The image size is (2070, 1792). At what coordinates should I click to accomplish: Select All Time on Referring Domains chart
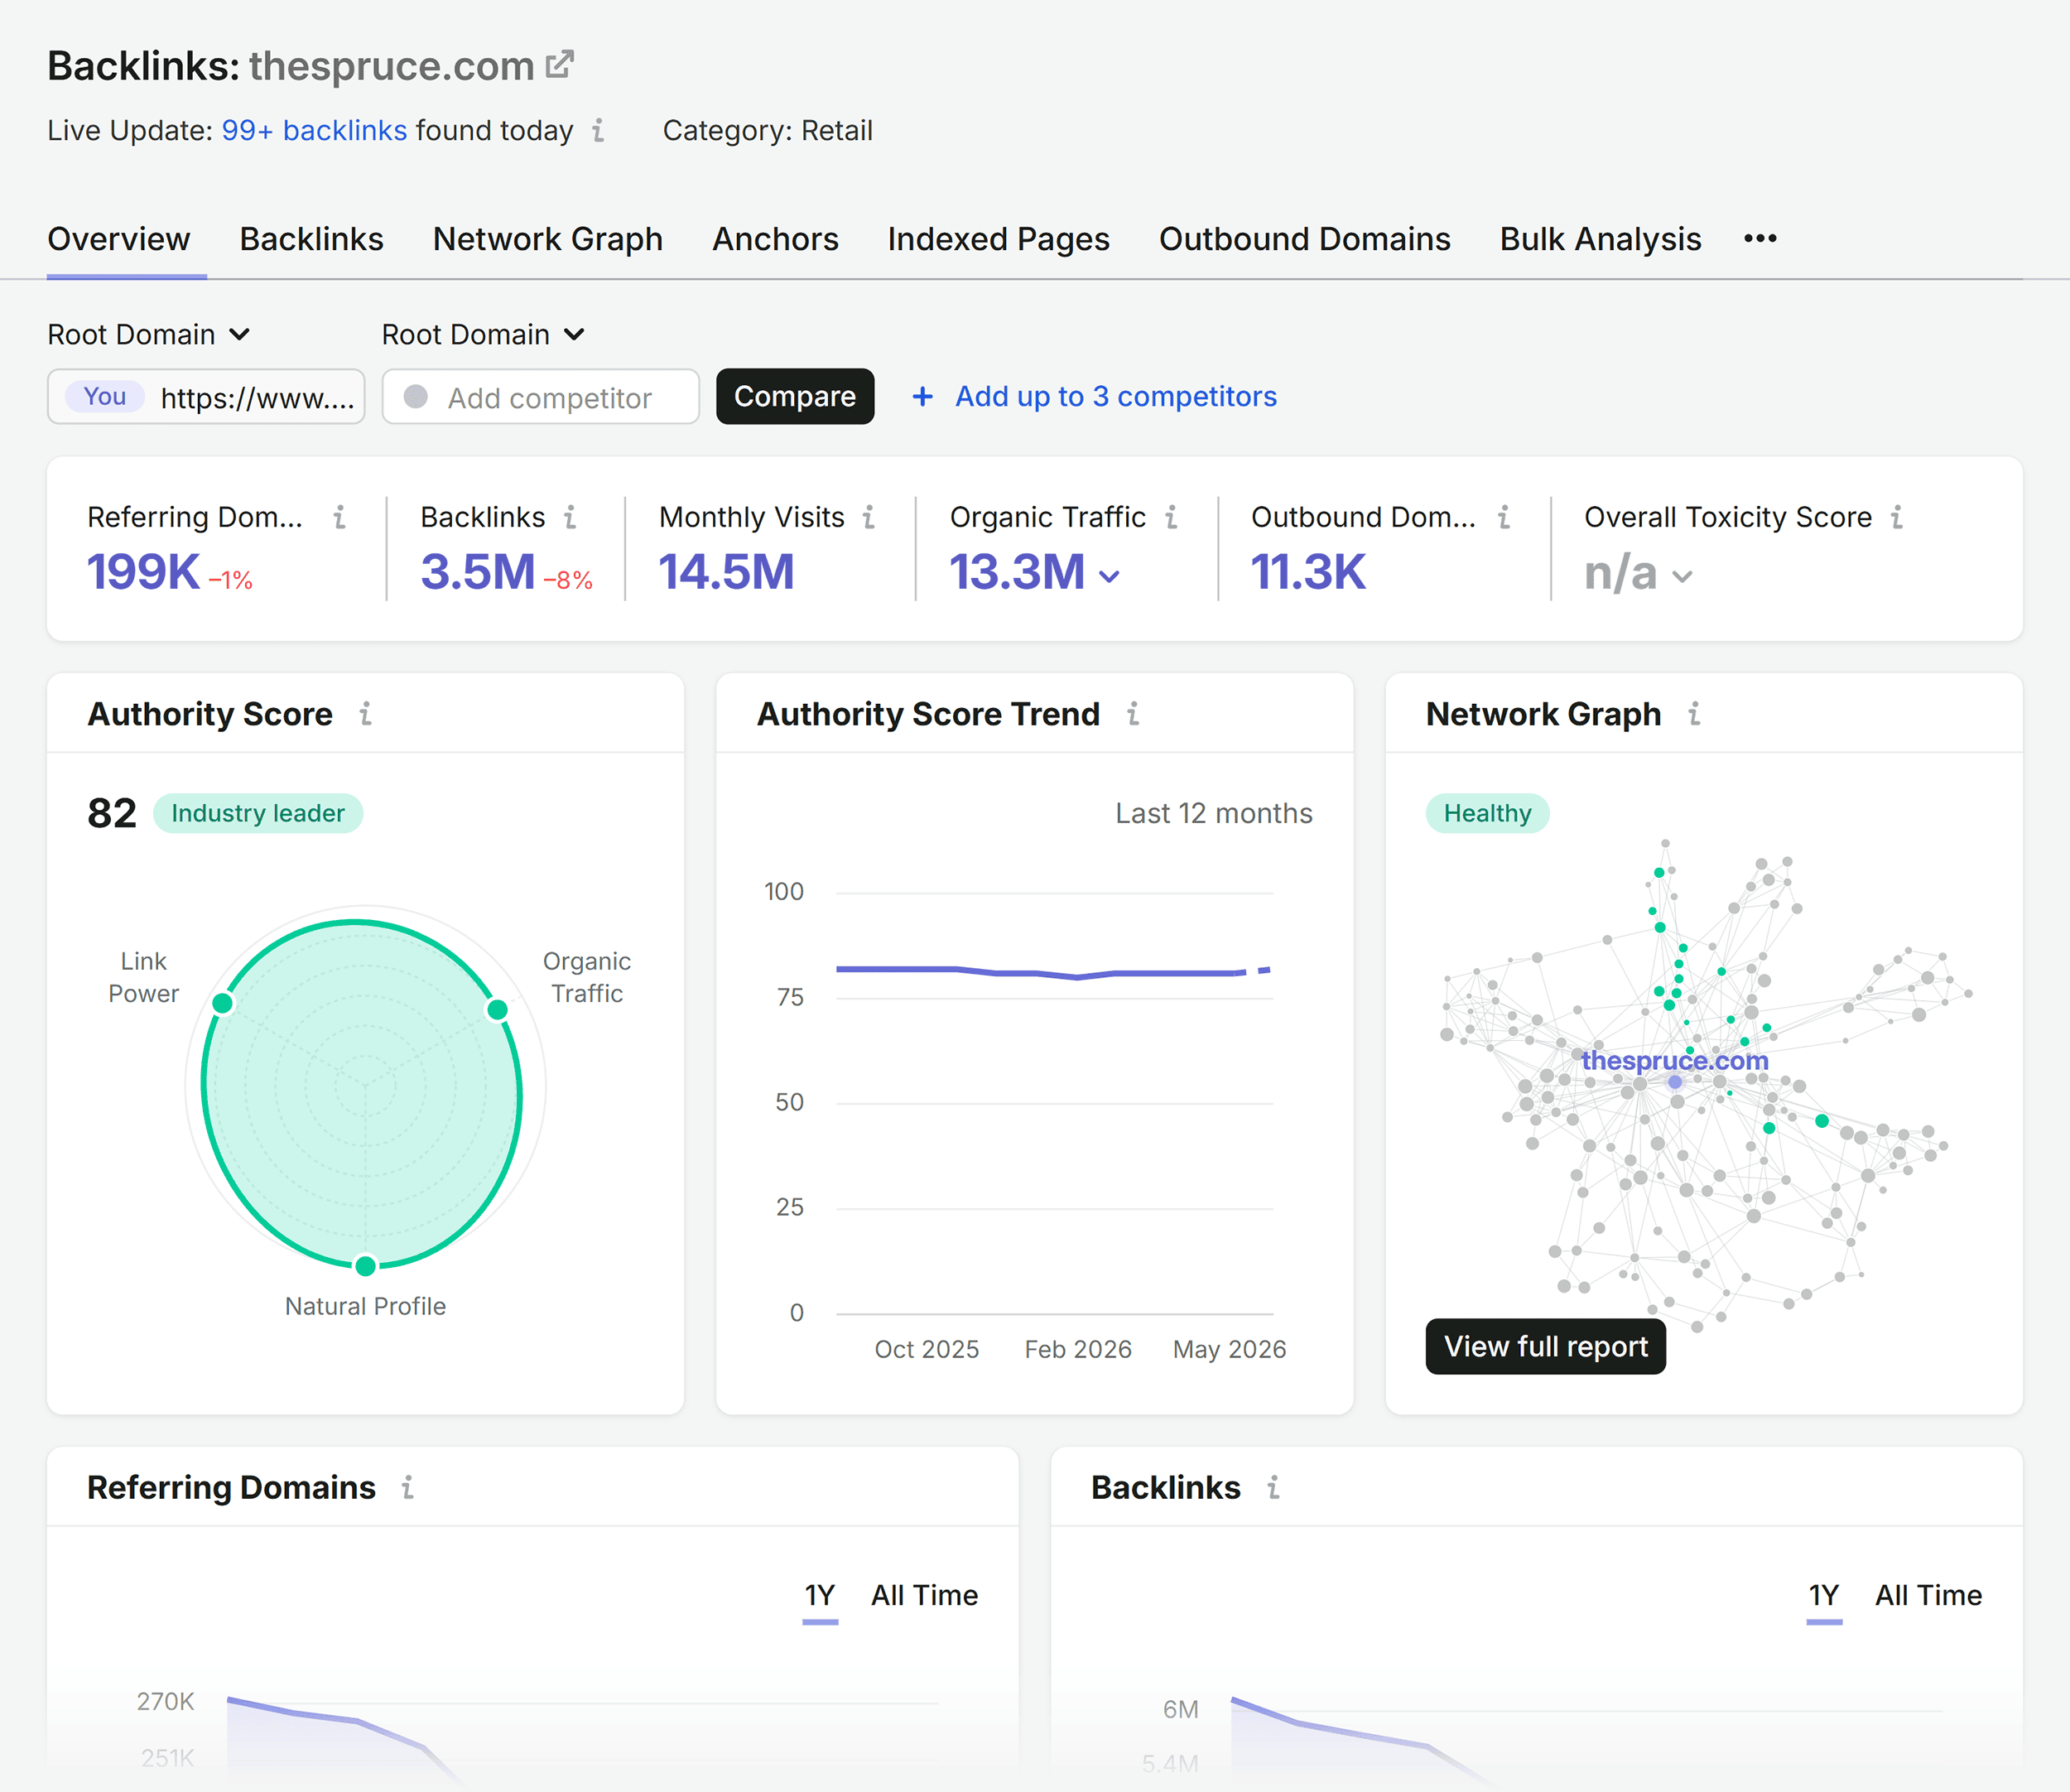coord(925,1595)
